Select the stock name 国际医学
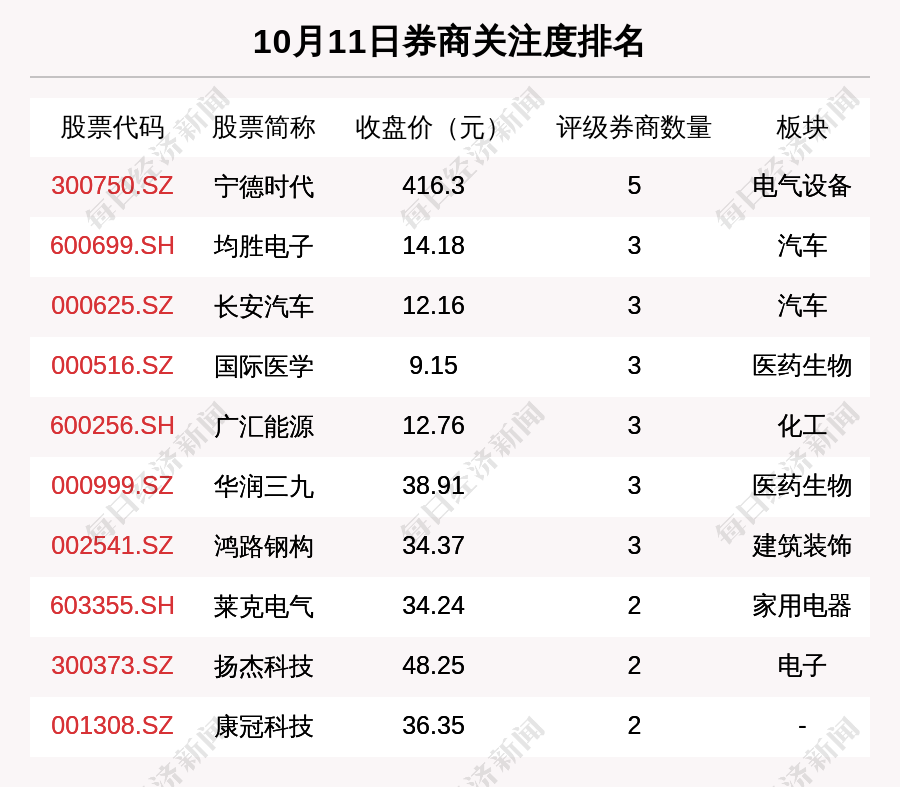 263,366
